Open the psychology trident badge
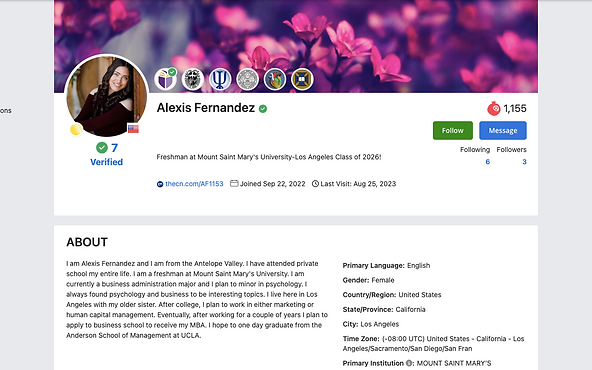 coord(220,79)
